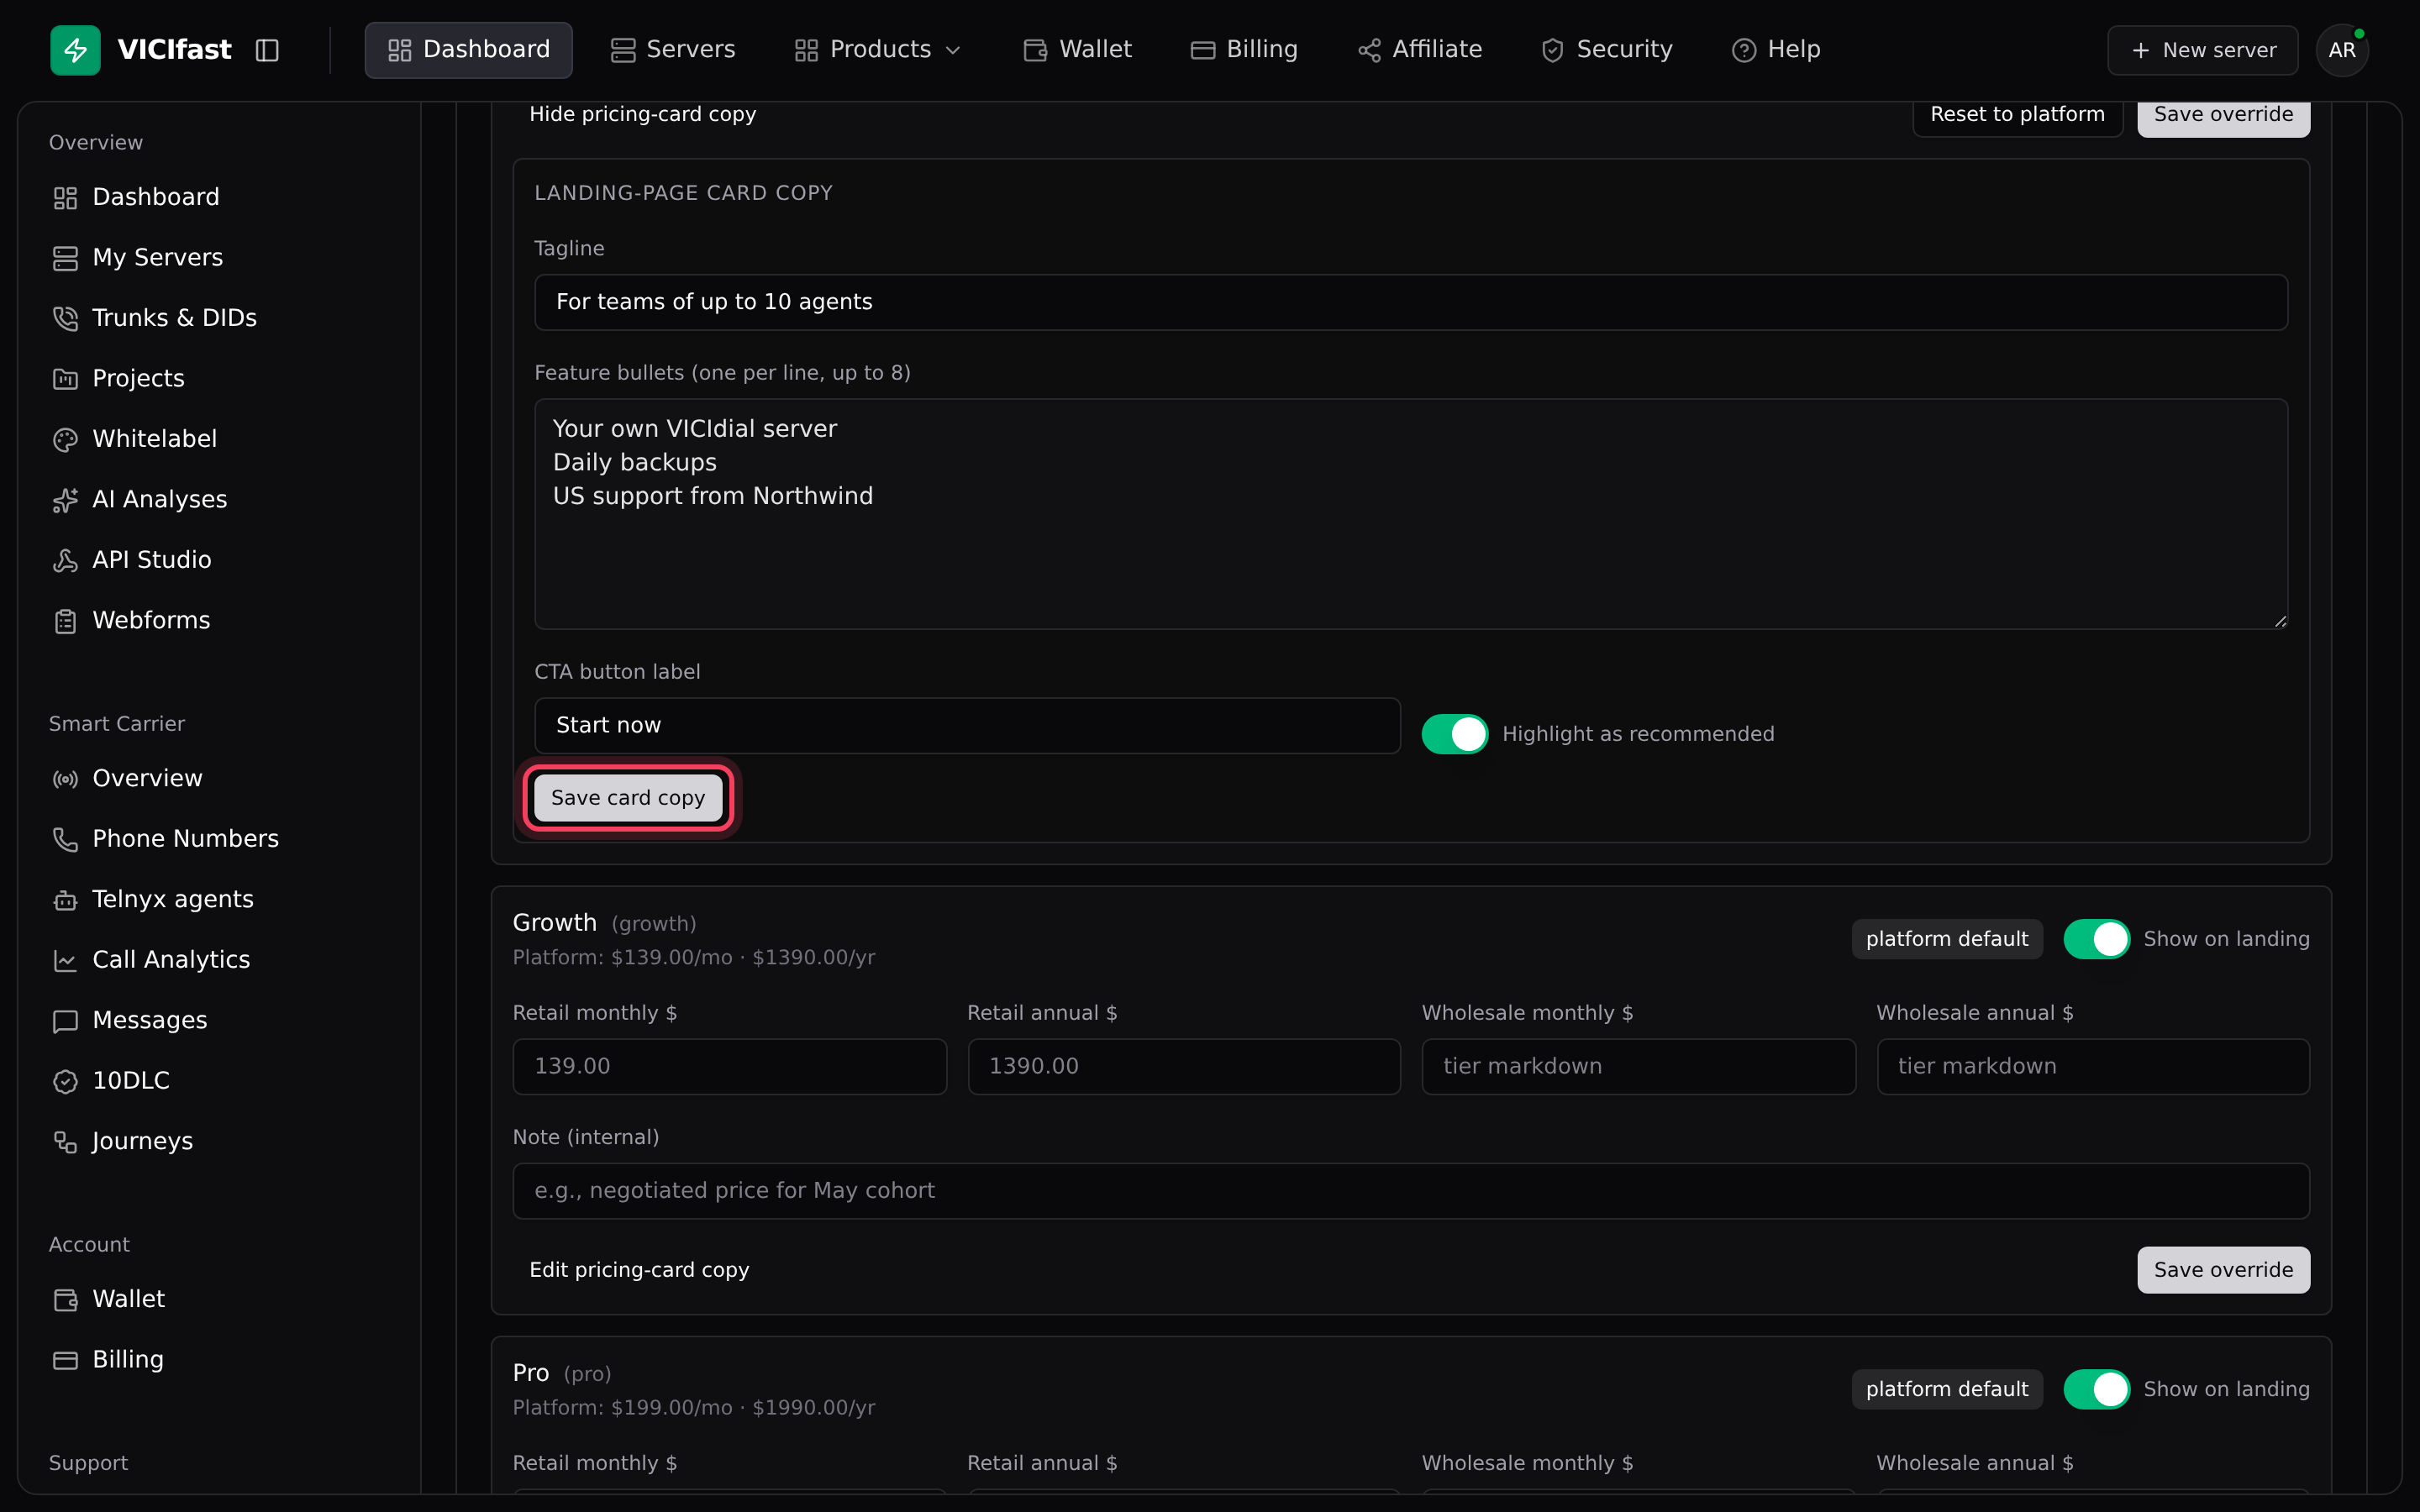Click the sidebar Billing card icon
Image resolution: width=2420 pixels, height=1512 pixels.
point(65,1360)
